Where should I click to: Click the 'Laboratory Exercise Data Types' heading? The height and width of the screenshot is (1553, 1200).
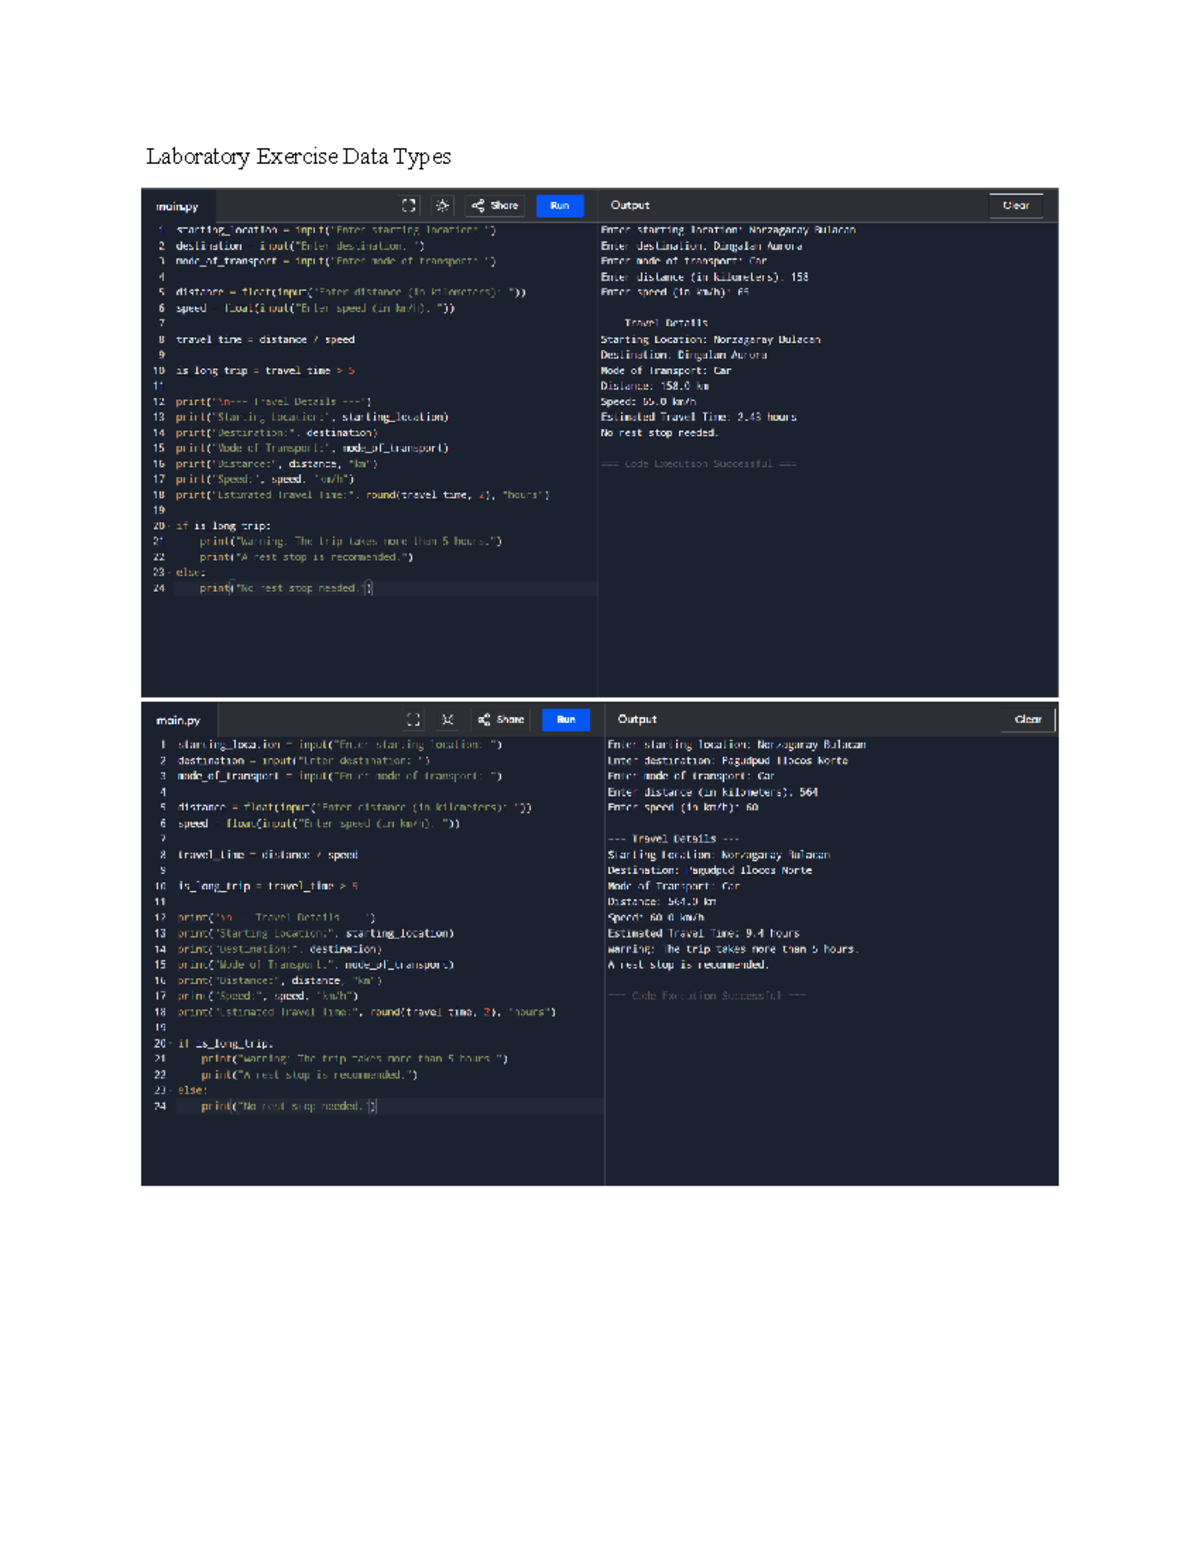[298, 157]
